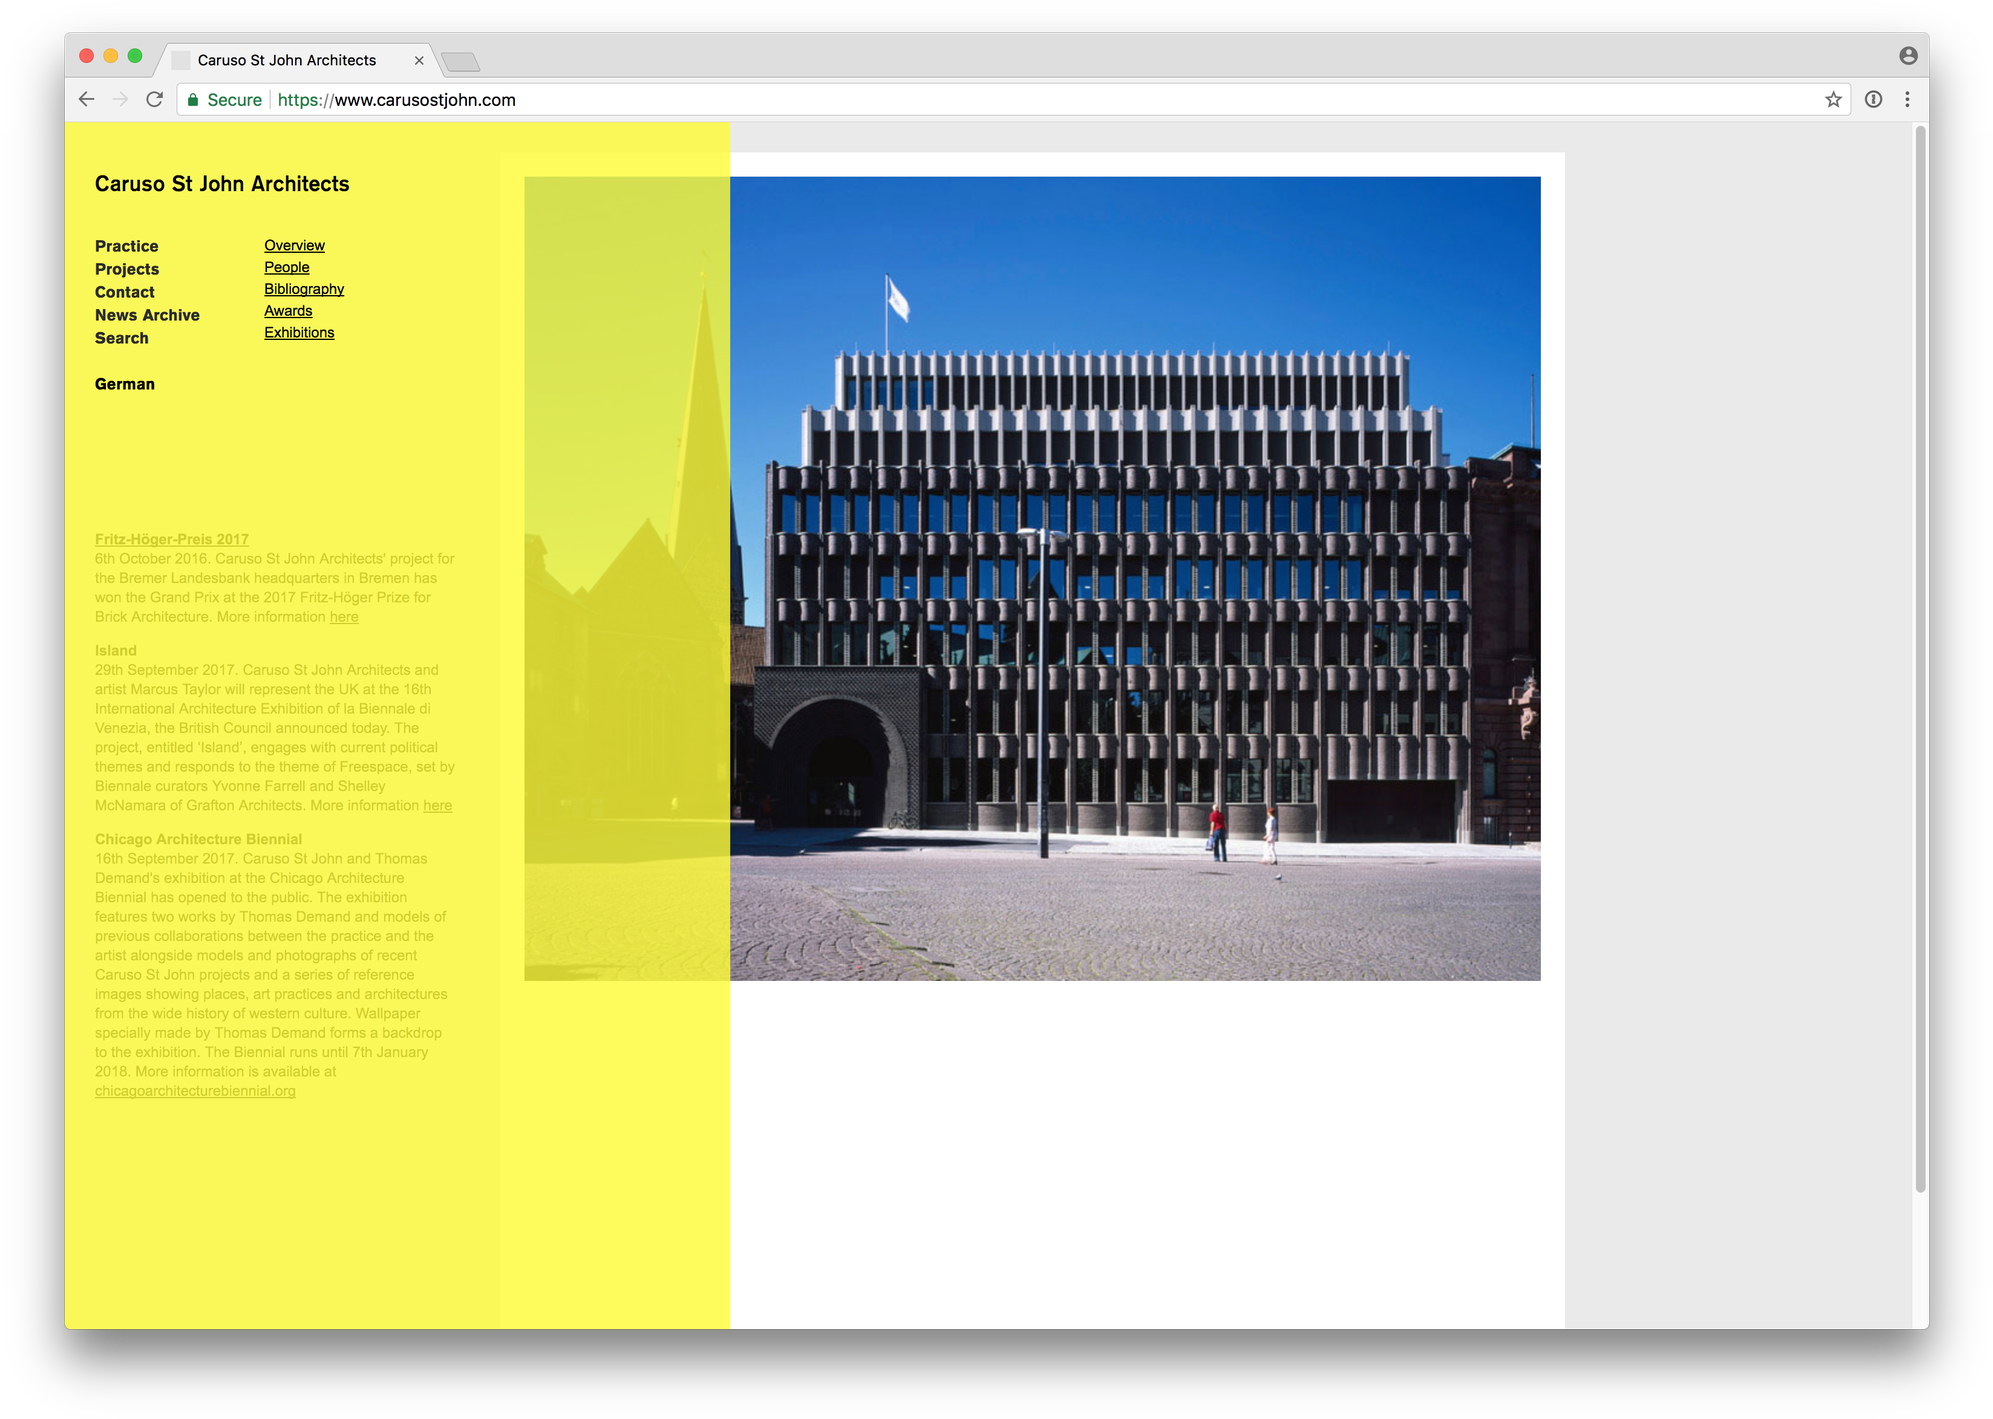Close the Caruso St John Architects tab
This screenshot has width=1993, height=1419.
point(419,60)
